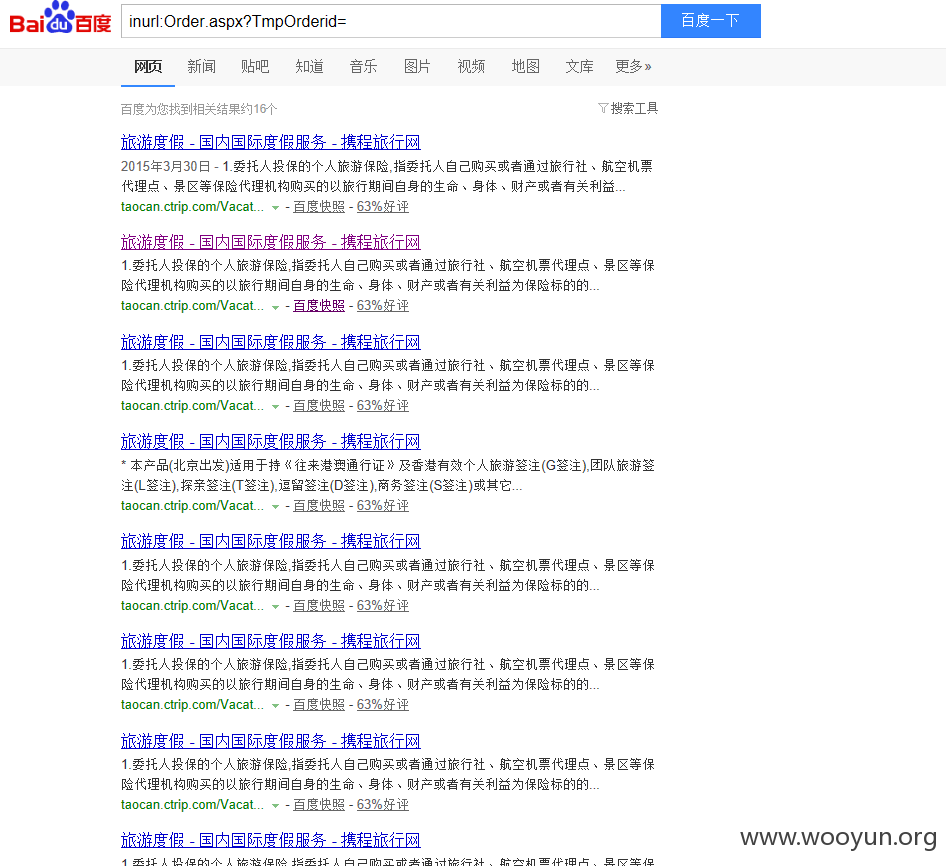This screenshot has height=866, width=946.
Task: Open the visited purple second result title
Action: tap(270, 243)
